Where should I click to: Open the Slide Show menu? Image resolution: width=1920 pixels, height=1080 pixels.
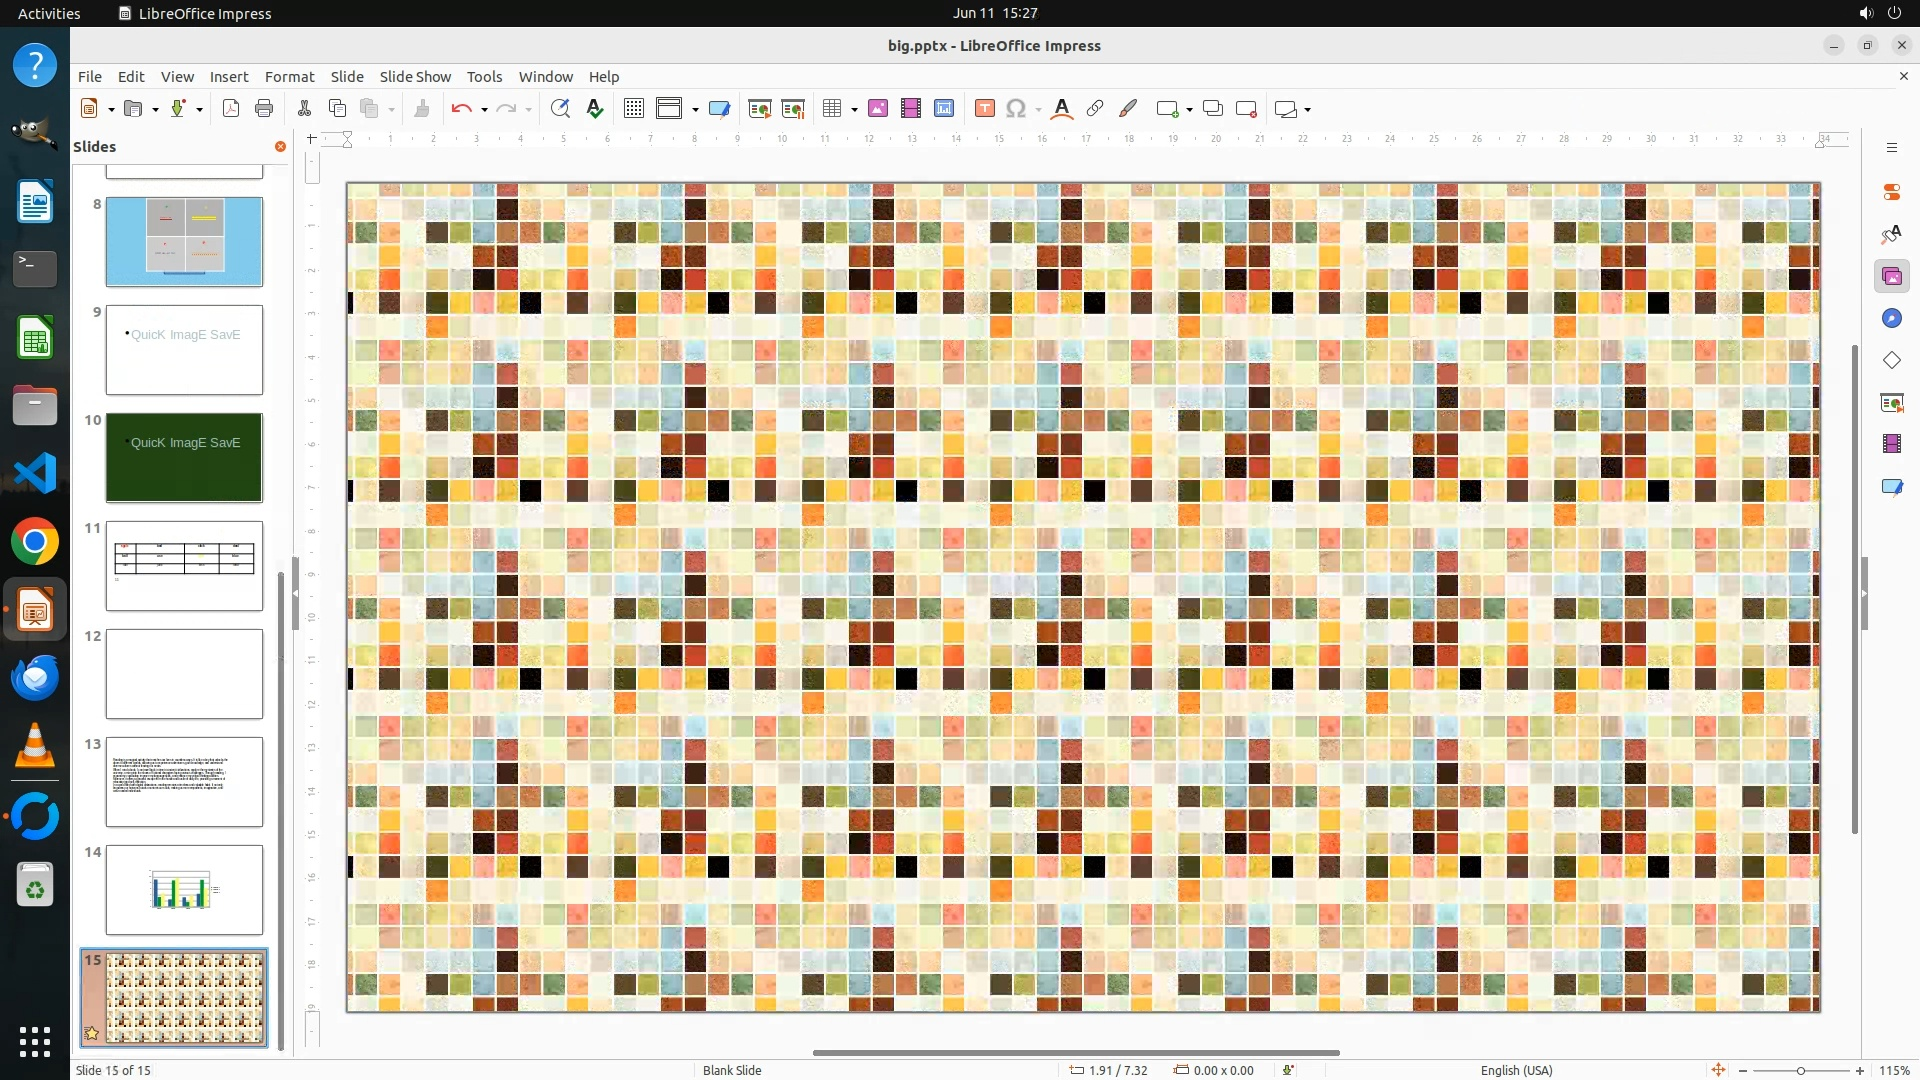click(415, 76)
